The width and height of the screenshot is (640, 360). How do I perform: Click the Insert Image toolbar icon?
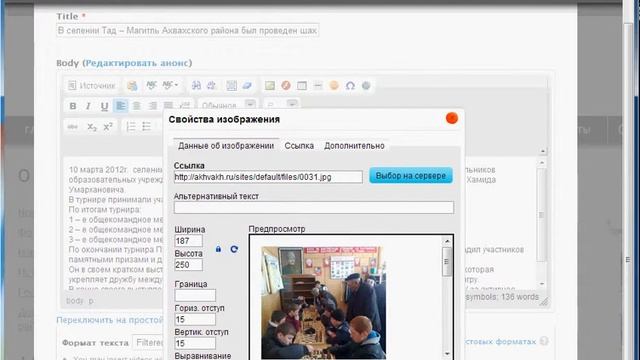270,85
